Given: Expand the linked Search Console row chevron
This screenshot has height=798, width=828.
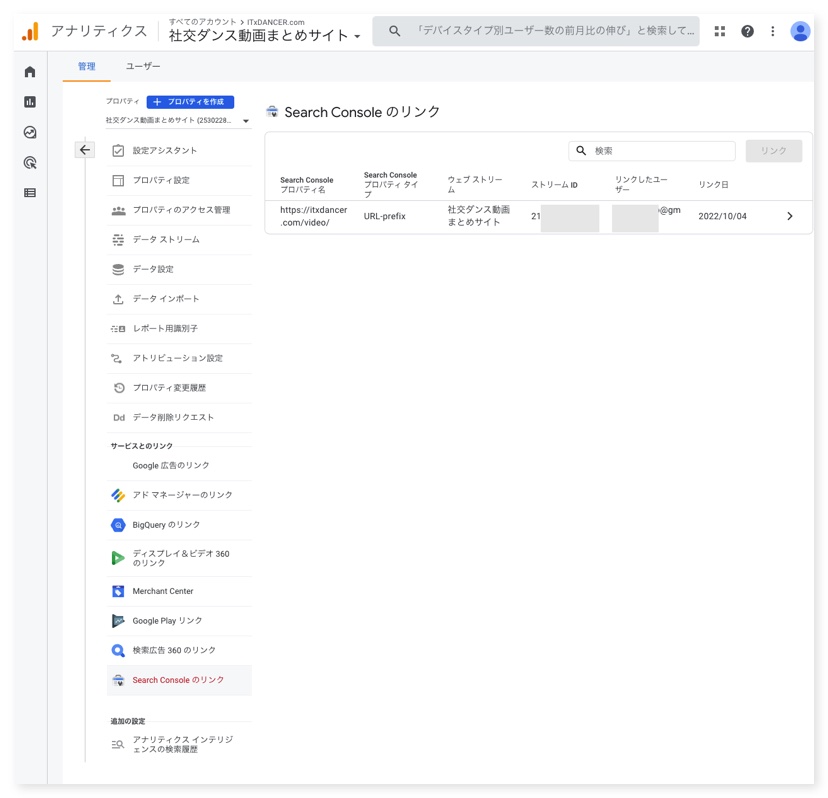Looking at the screenshot, I should pos(789,216).
